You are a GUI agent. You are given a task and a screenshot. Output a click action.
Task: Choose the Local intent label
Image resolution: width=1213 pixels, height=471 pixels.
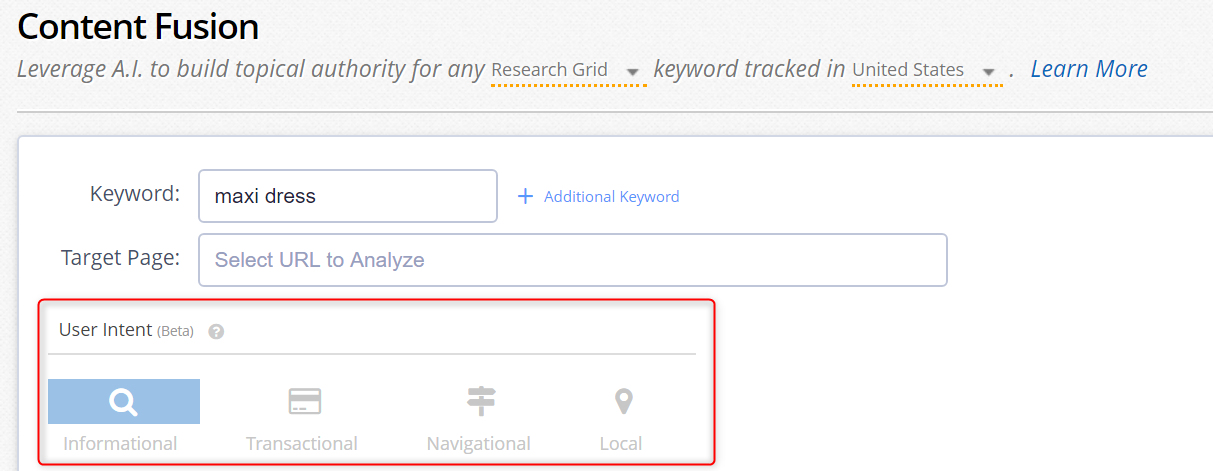point(621,443)
